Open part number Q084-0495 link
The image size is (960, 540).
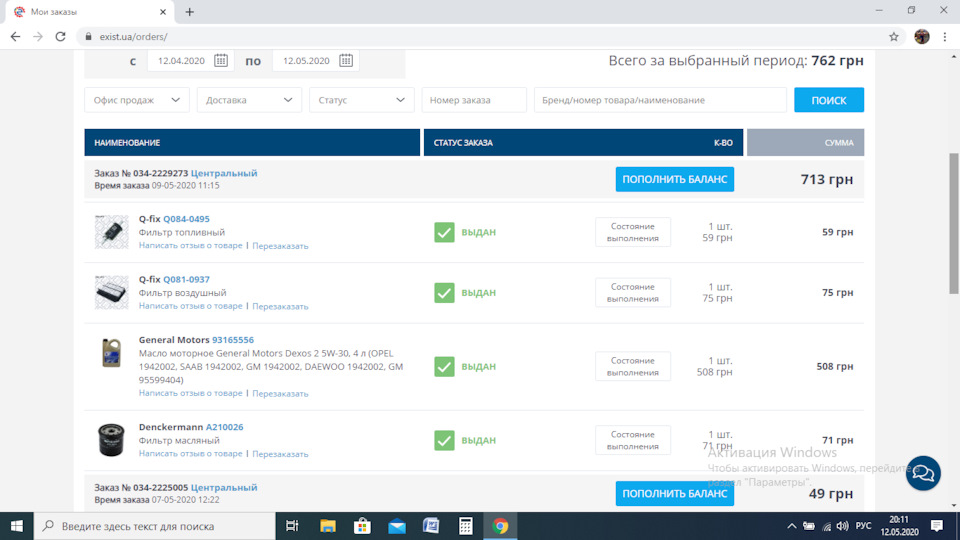pyautogui.click(x=186, y=219)
